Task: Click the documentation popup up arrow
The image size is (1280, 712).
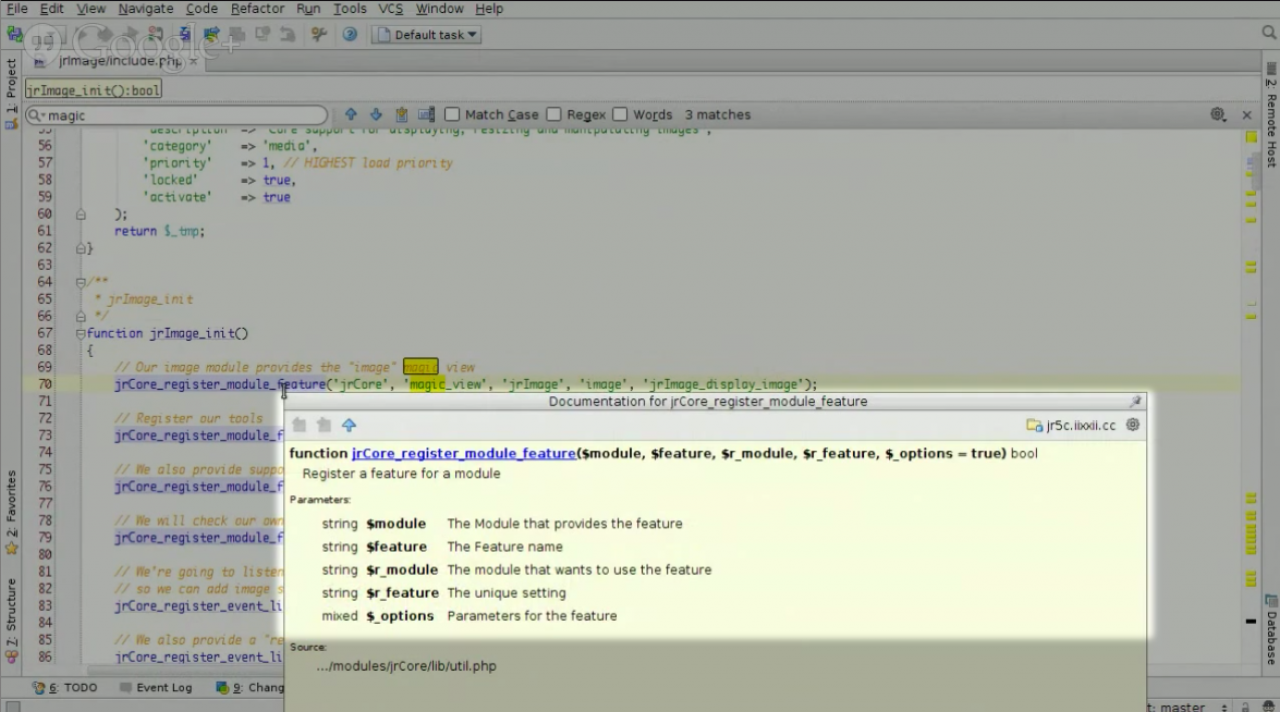Action: coord(349,425)
